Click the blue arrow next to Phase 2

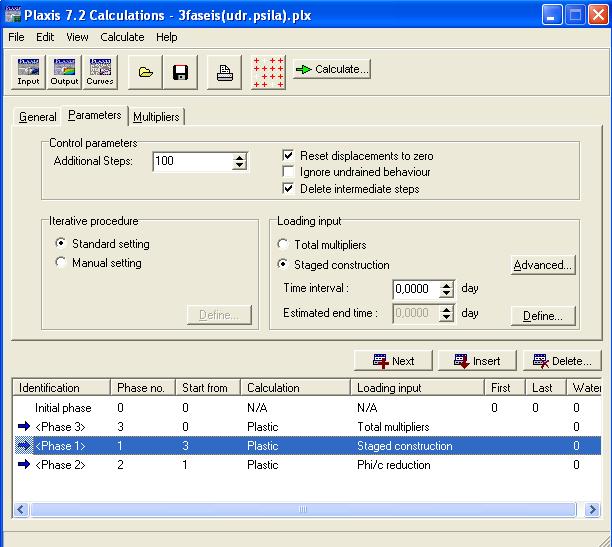tap(24, 464)
